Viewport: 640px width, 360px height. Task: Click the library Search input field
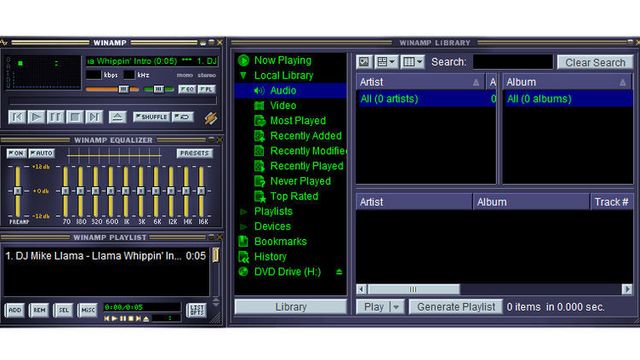pyautogui.click(x=513, y=62)
